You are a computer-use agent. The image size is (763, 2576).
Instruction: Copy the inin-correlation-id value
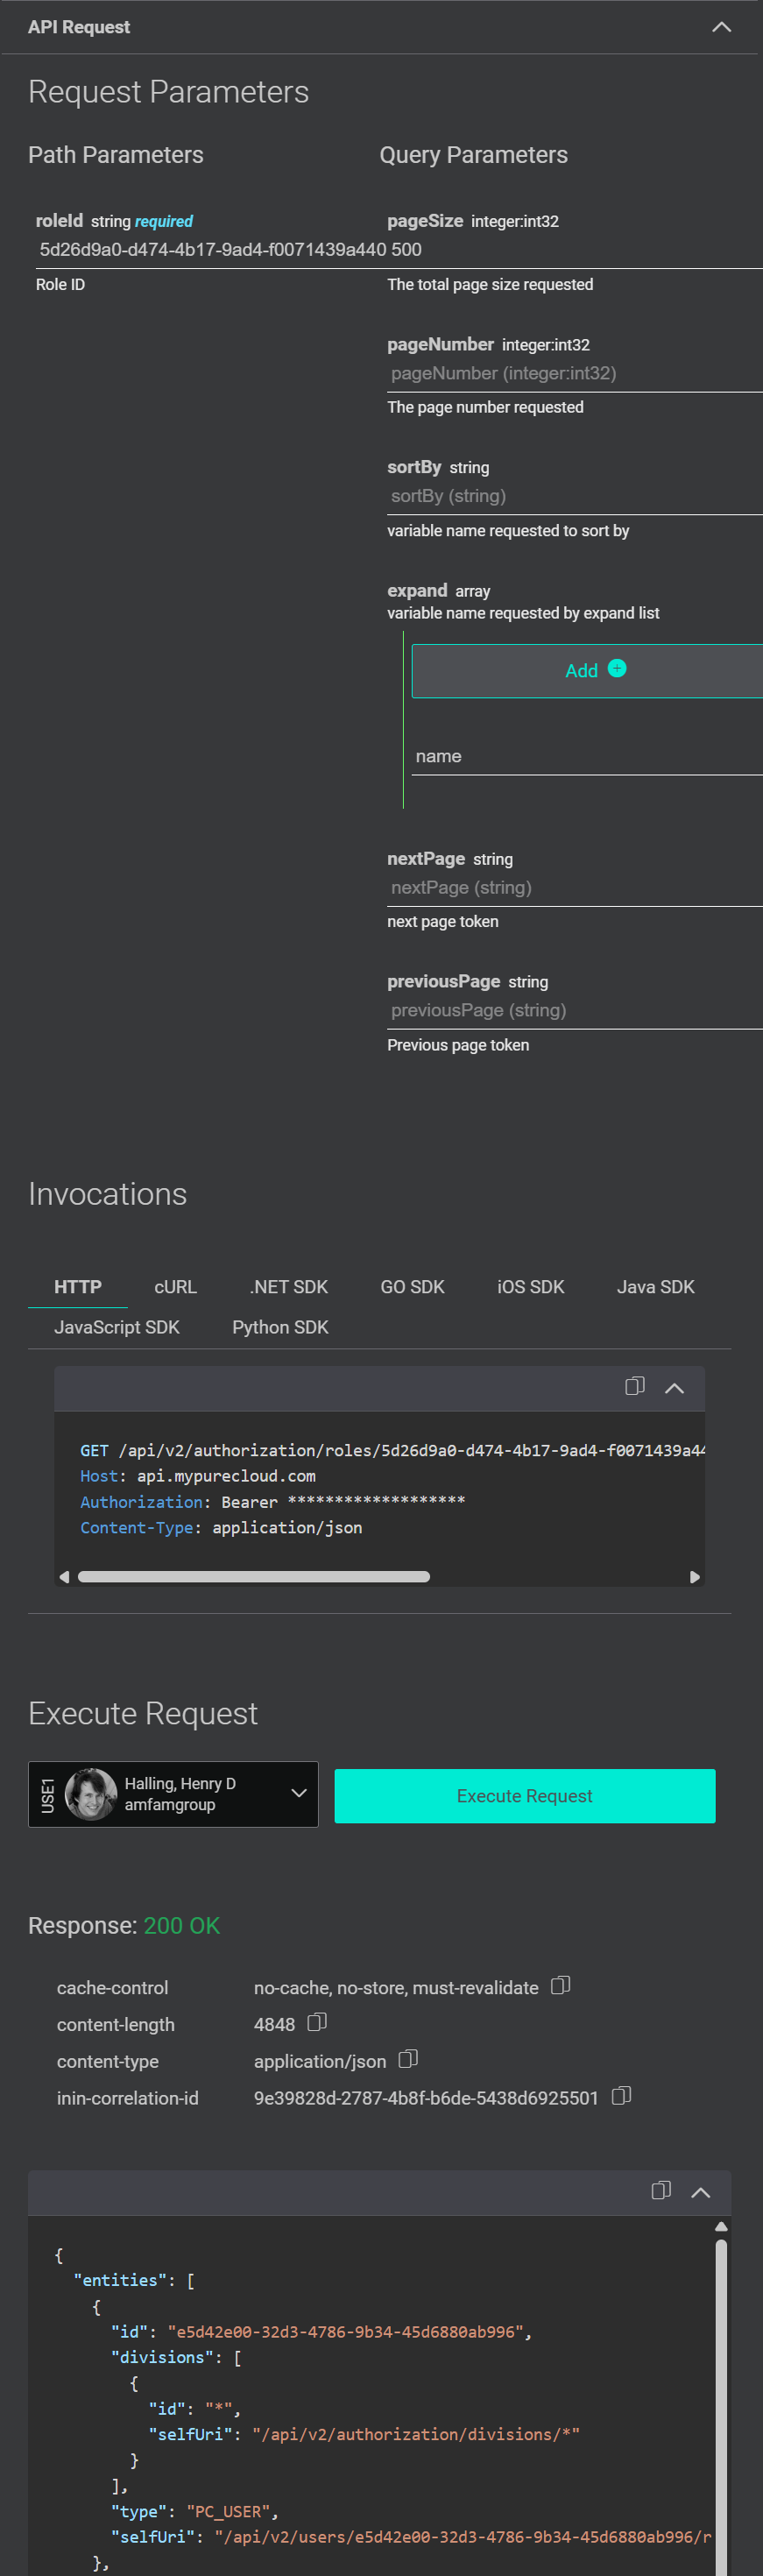point(621,2095)
